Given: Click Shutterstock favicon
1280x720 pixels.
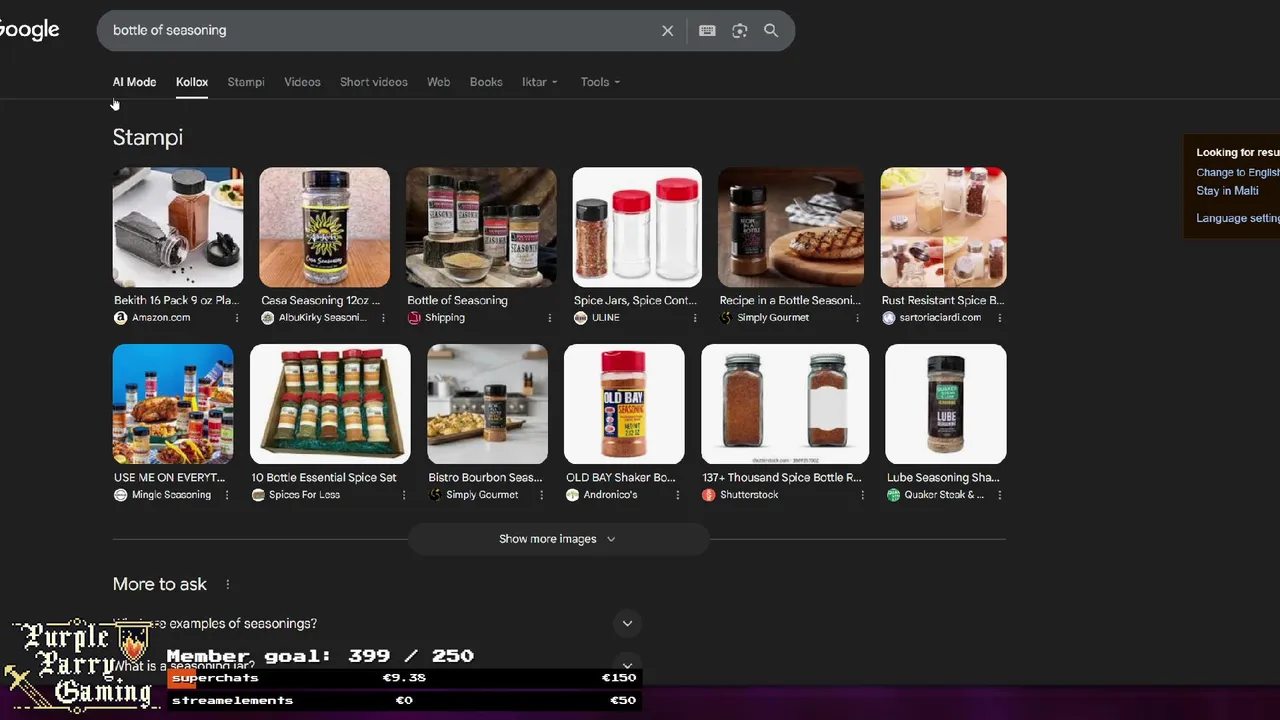Looking at the screenshot, I should pos(708,495).
